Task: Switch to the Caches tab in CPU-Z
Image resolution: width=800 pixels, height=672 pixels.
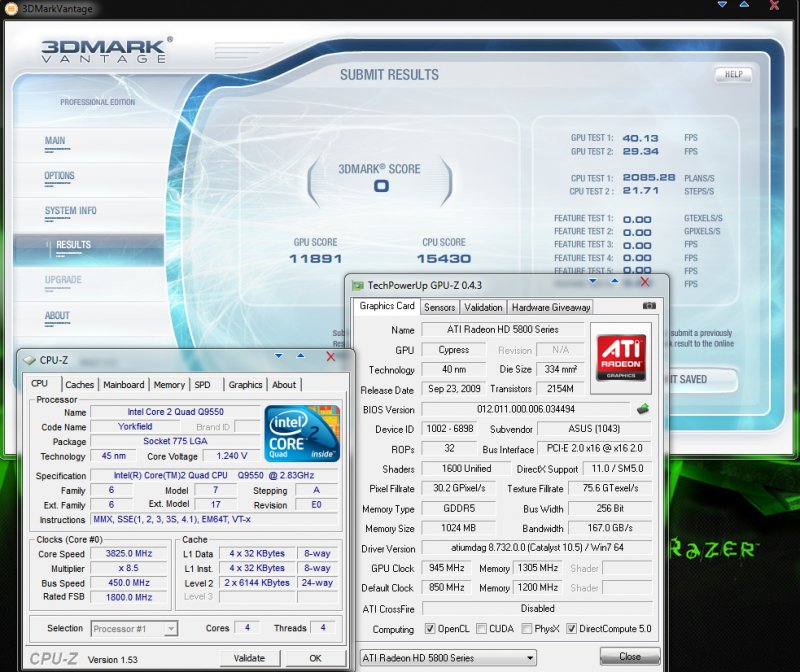Action: coord(80,385)
